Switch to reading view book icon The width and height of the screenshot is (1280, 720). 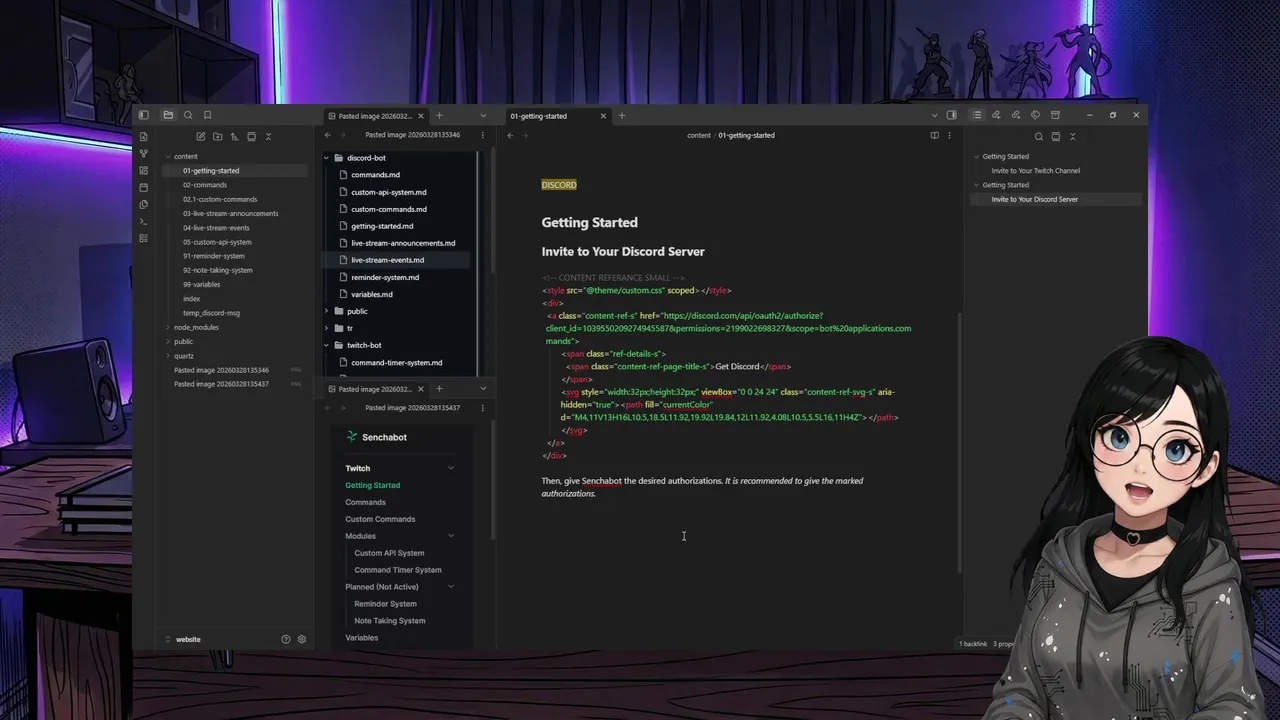tap(934, 135)
